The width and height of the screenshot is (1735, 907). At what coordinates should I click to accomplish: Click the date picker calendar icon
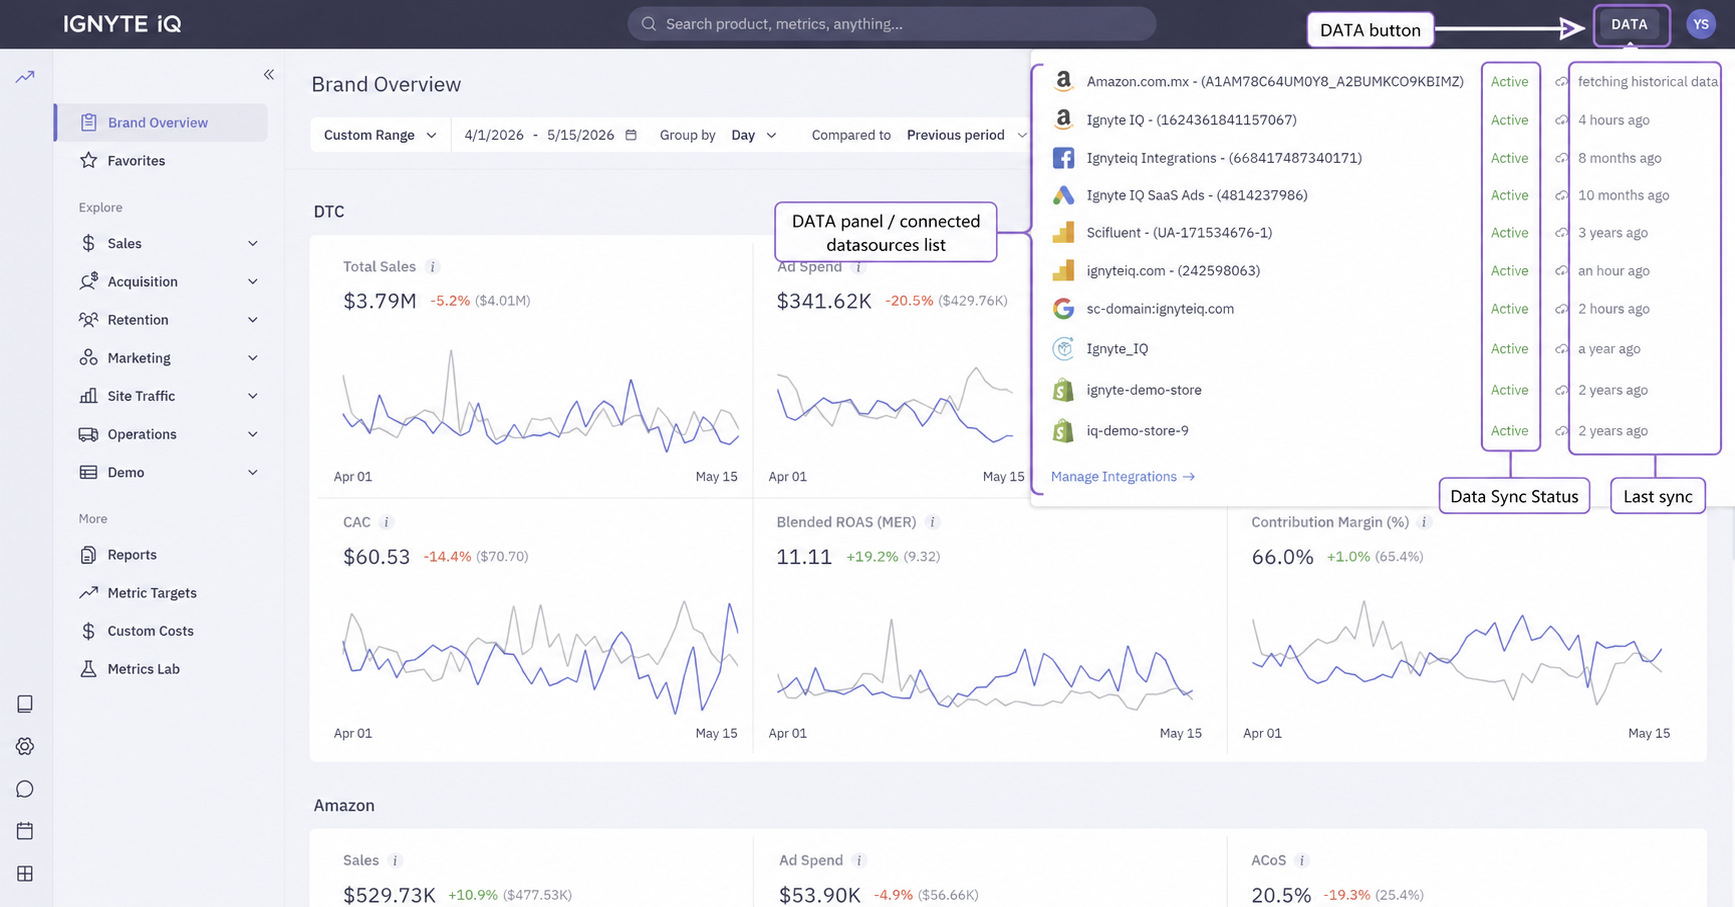(x=631, y=135)
